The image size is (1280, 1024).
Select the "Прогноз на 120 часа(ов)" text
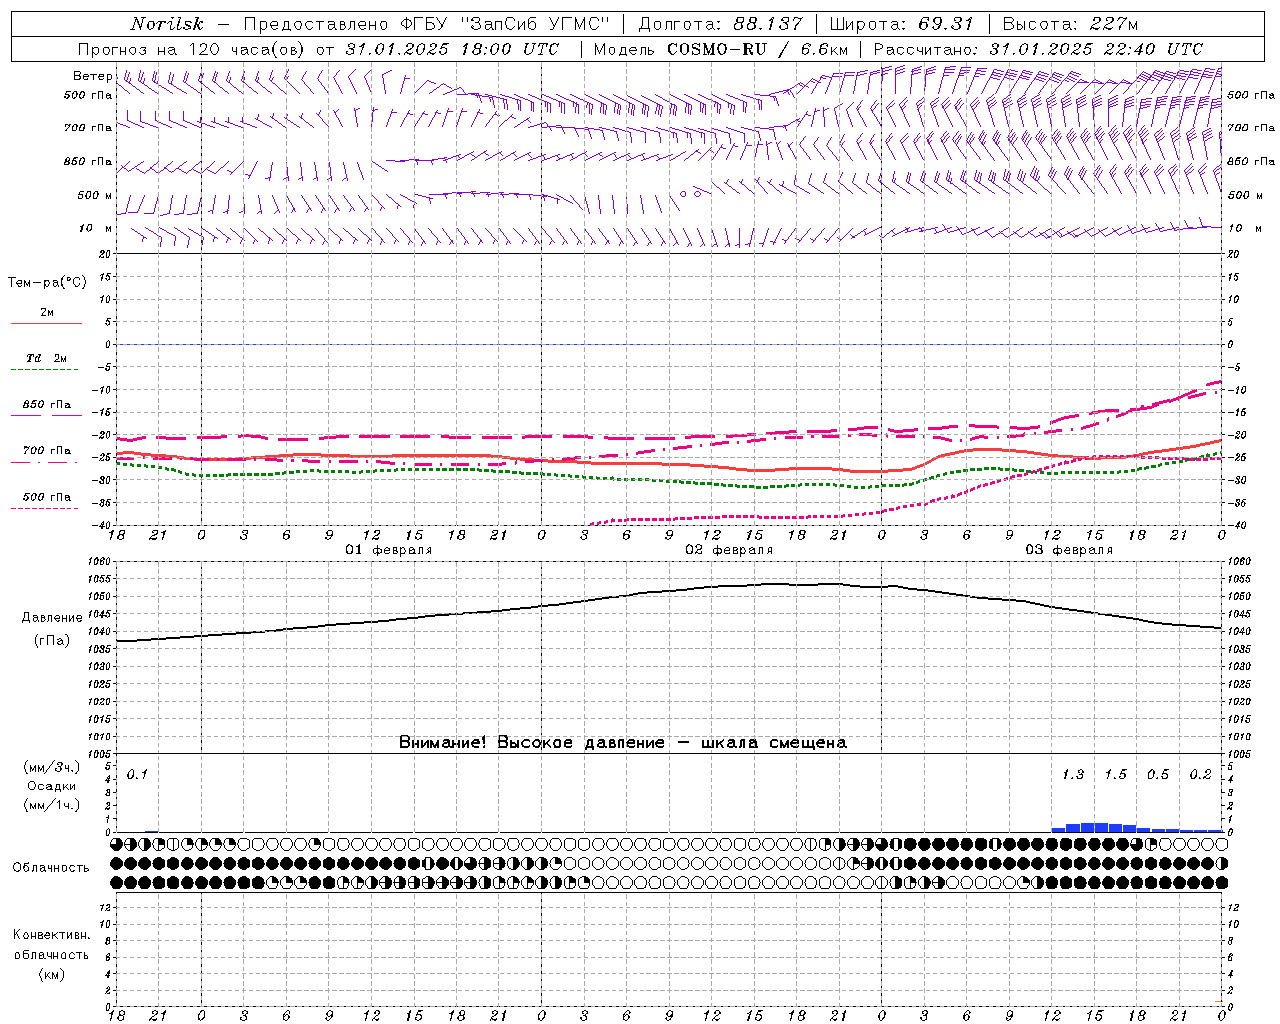[x=192, y=49]
